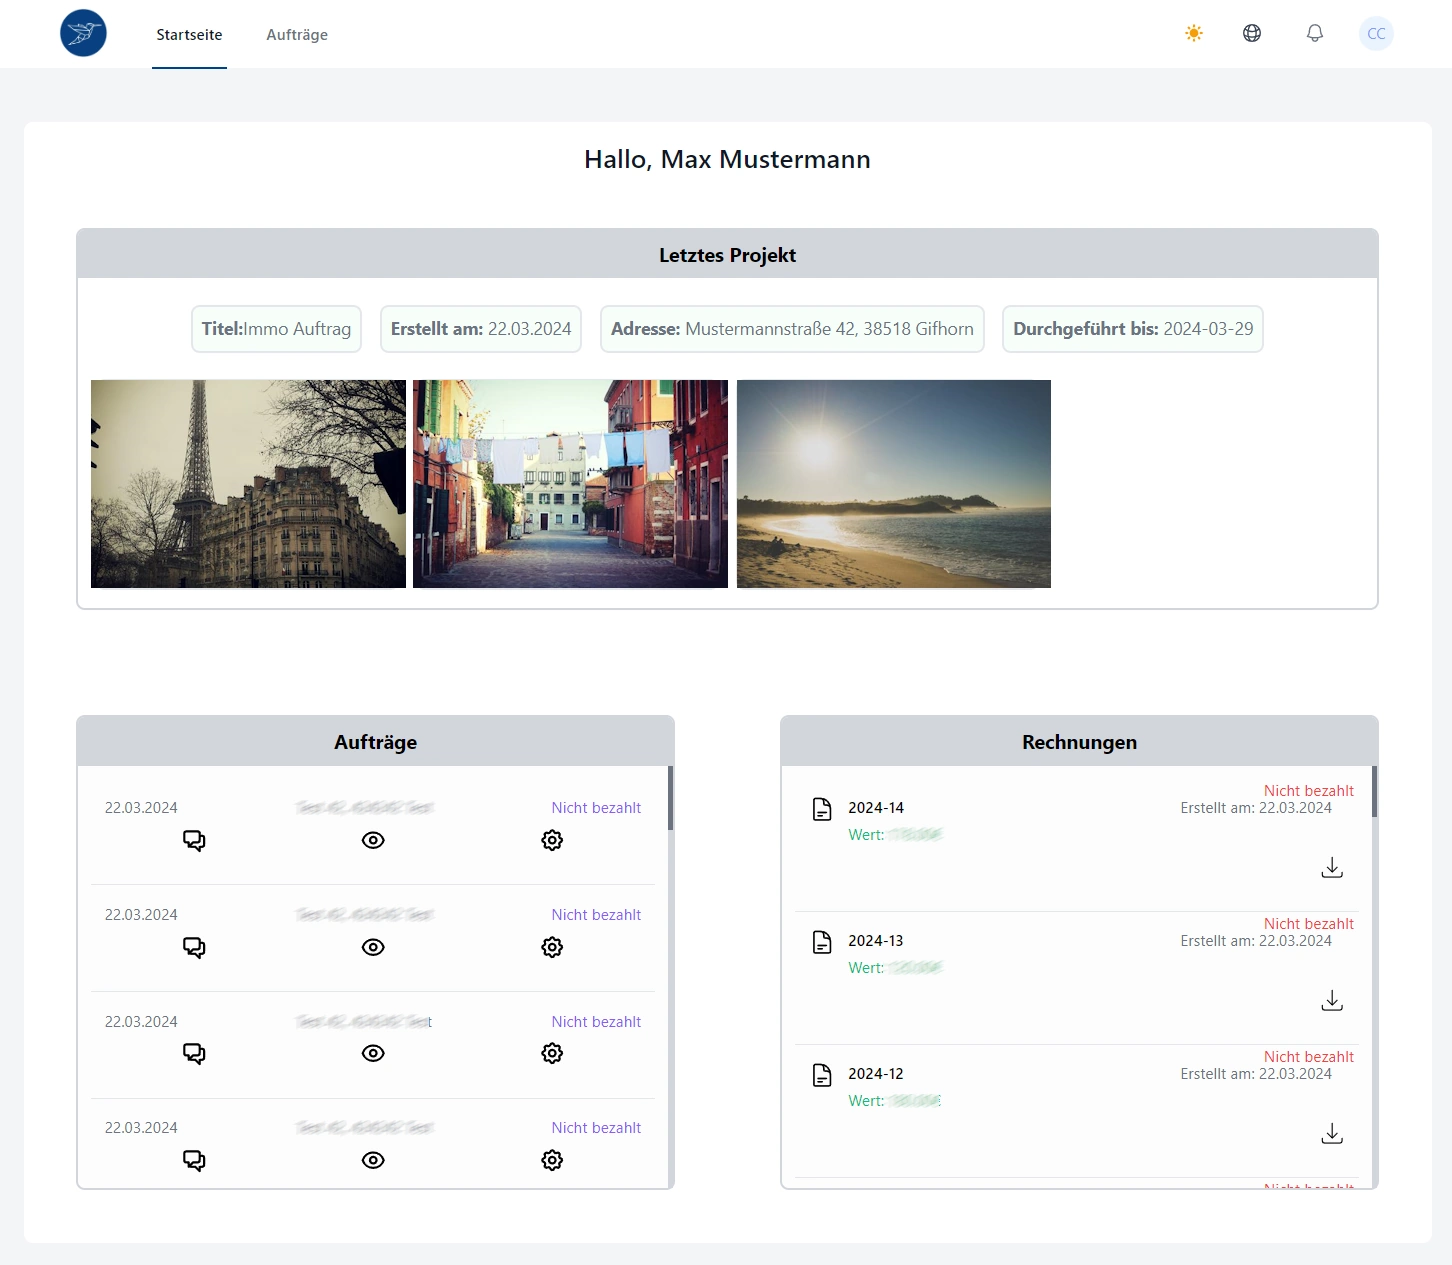Download invoice 2024-13
The height and width of the screenshot is (1265, 1452).
1332,1000
